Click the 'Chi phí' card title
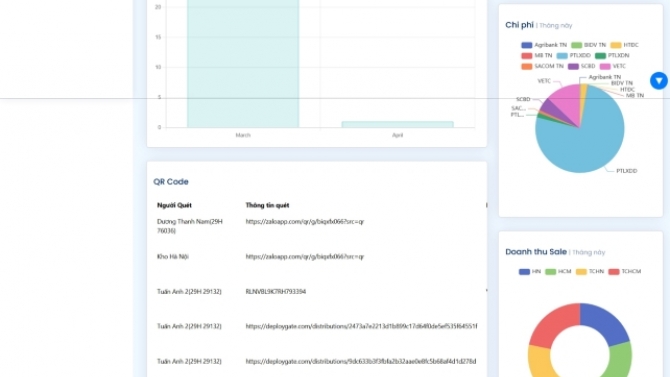Screen dimensions: 670x377 pyautogui.click(x=519, y=25)
